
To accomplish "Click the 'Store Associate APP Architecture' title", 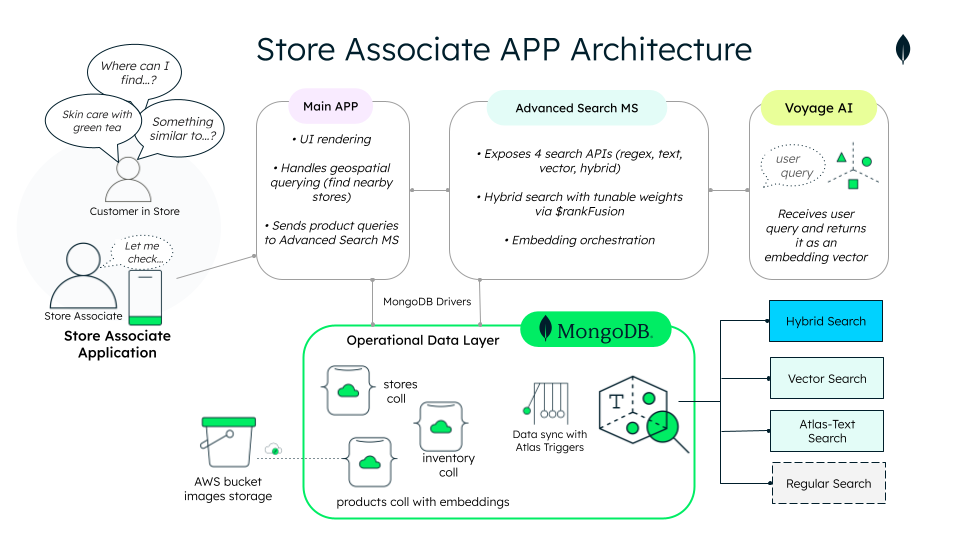I will [x=504, y=49].
